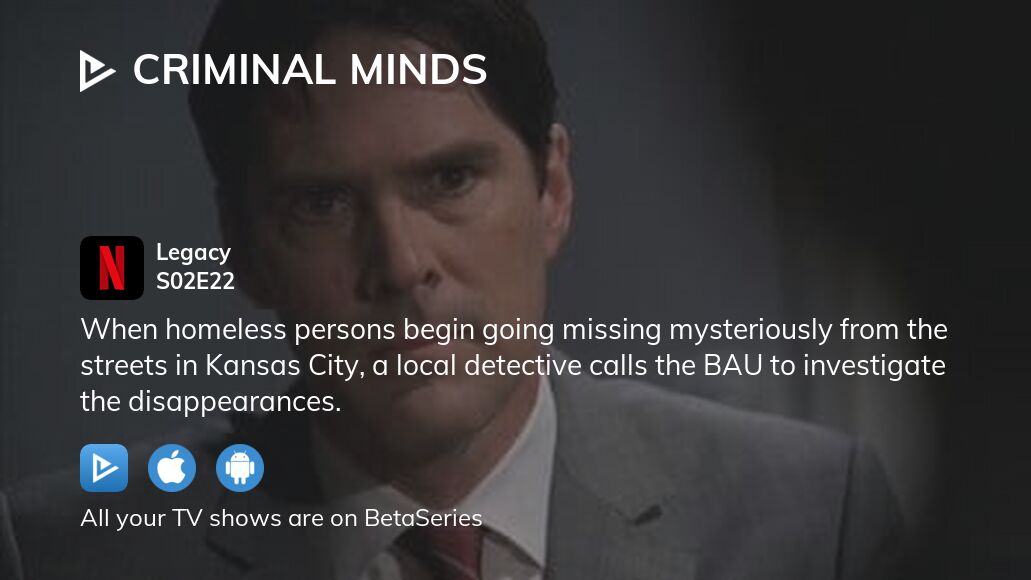Click 'the disappearances.' description line
This screenshot has width=1031, height=580.
point(210,402)
